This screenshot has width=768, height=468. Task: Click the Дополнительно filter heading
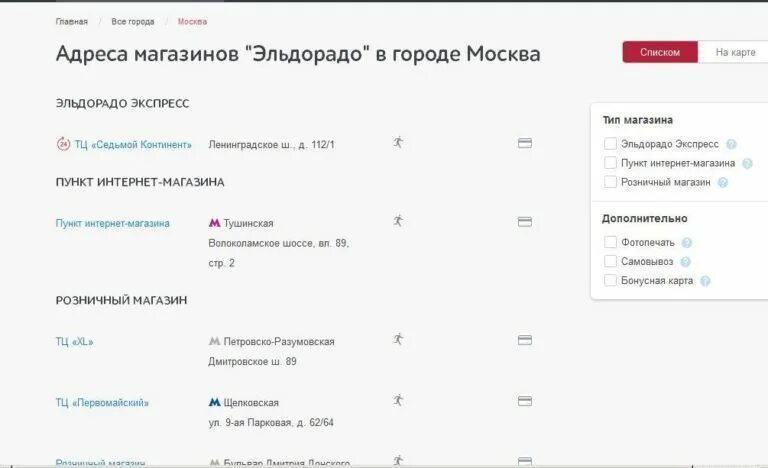[x=645, y=219]
